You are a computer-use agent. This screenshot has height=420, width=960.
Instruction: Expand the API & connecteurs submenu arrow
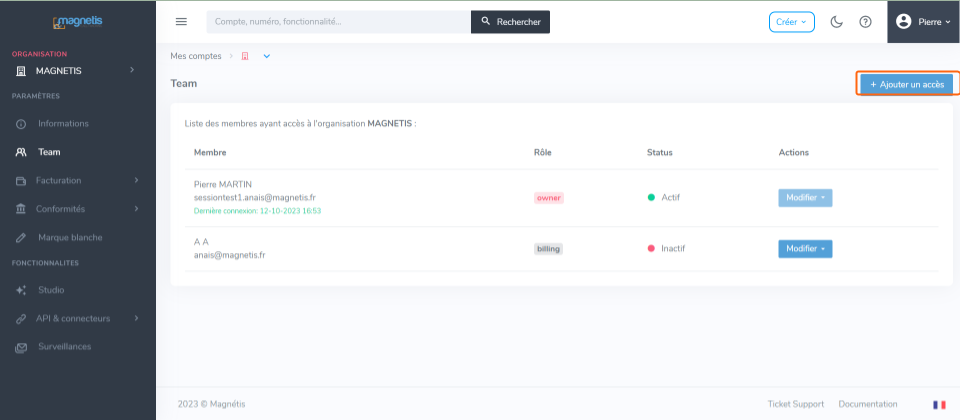coord(137,318)
